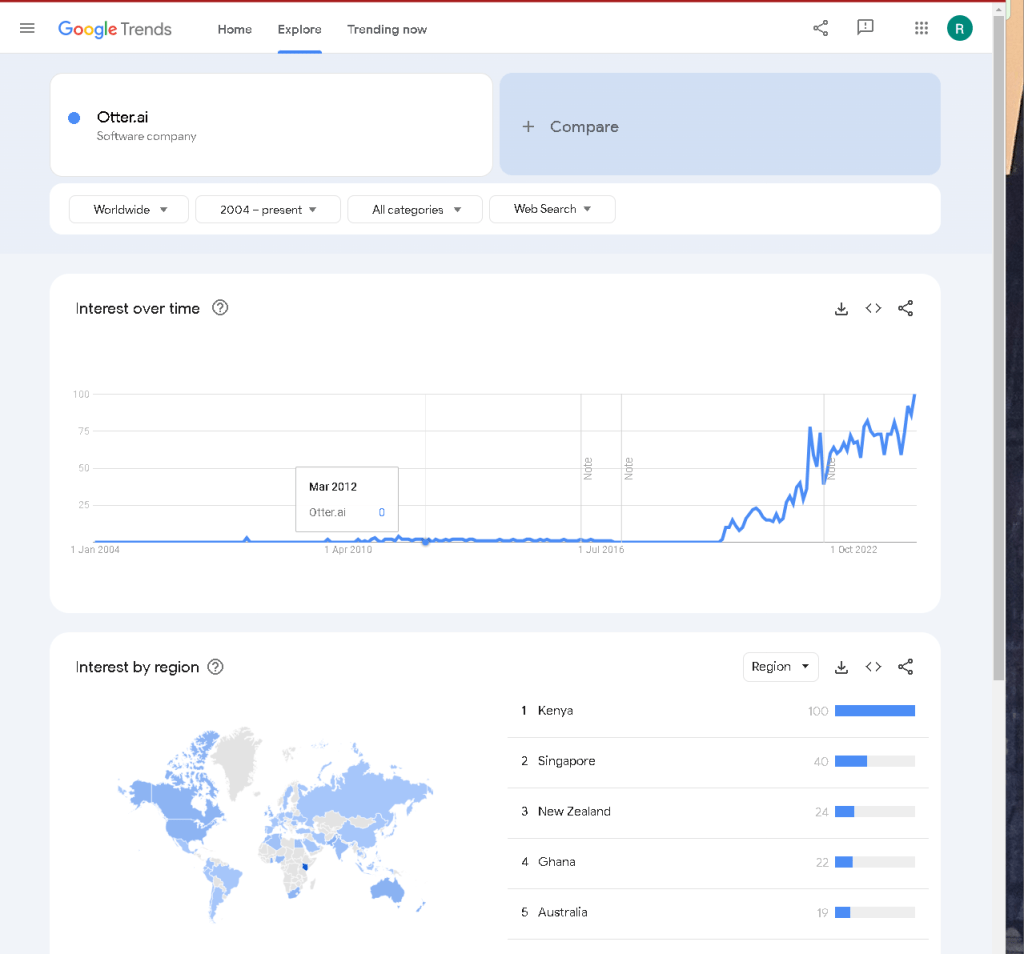Open the Worldwide location dropdown
1024x954 pixels.
point(129,209)
